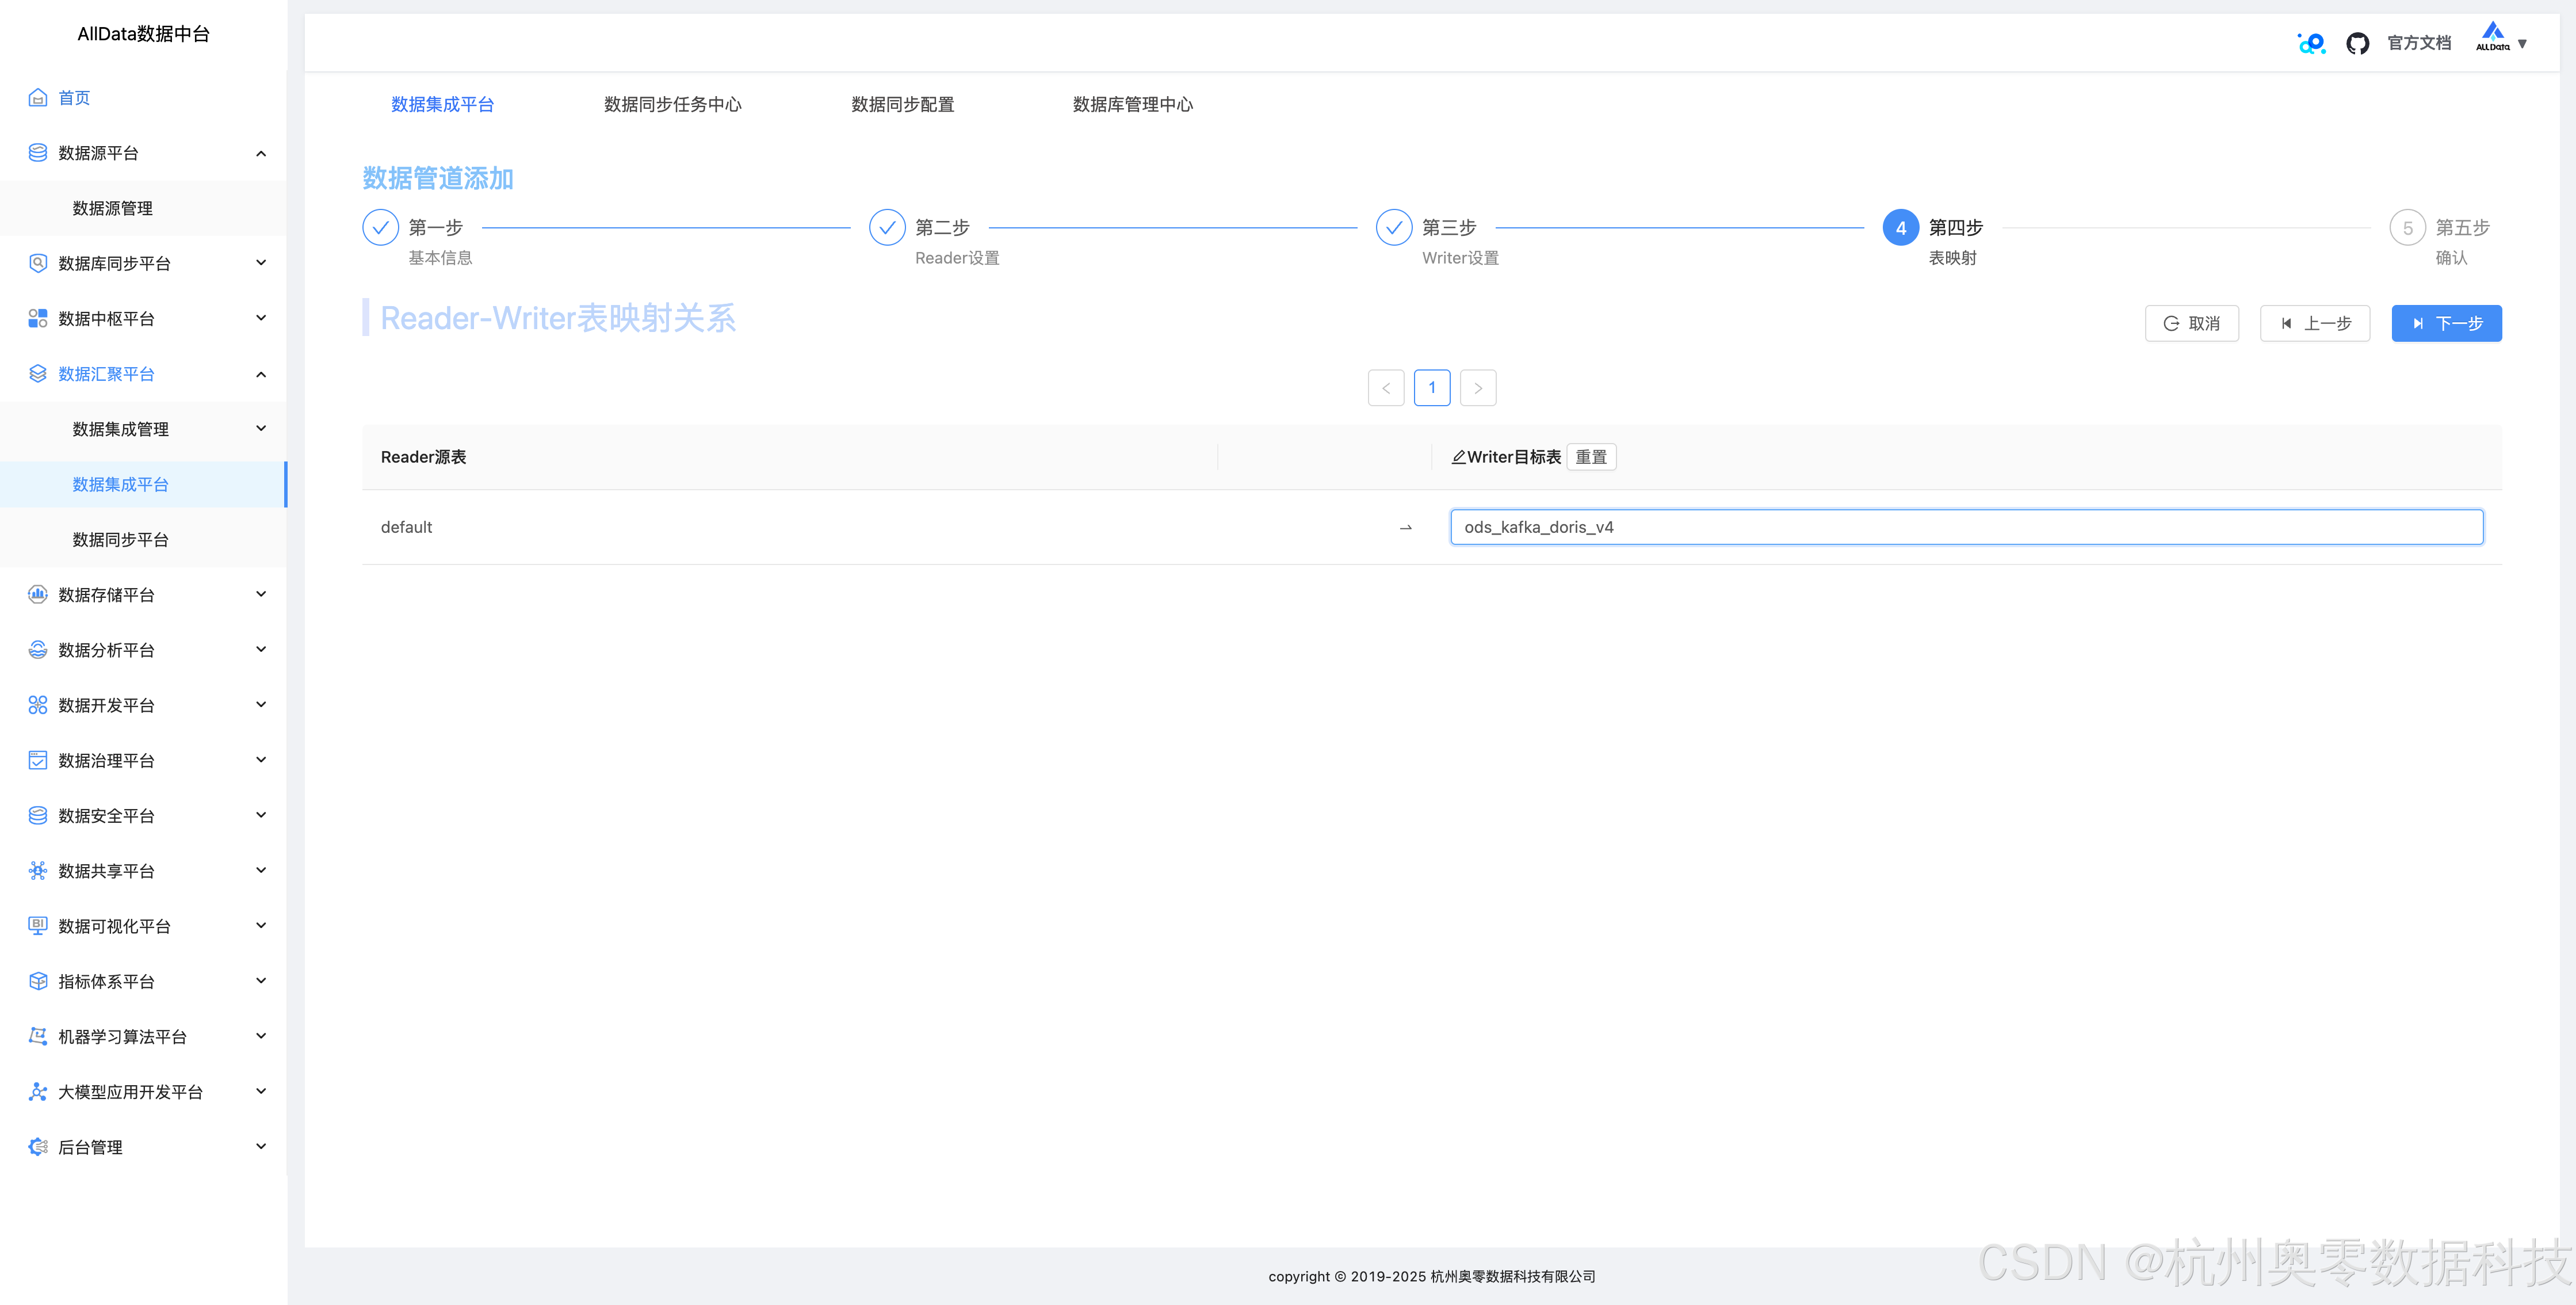Image resolution: width=2576 pixels, height=1305 pixels.
Task: Open the AllData user avatar menu
Action: pos(2501,38)
